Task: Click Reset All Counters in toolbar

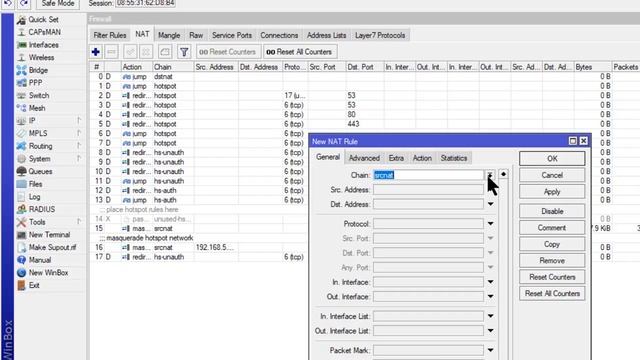Action: 299,52
